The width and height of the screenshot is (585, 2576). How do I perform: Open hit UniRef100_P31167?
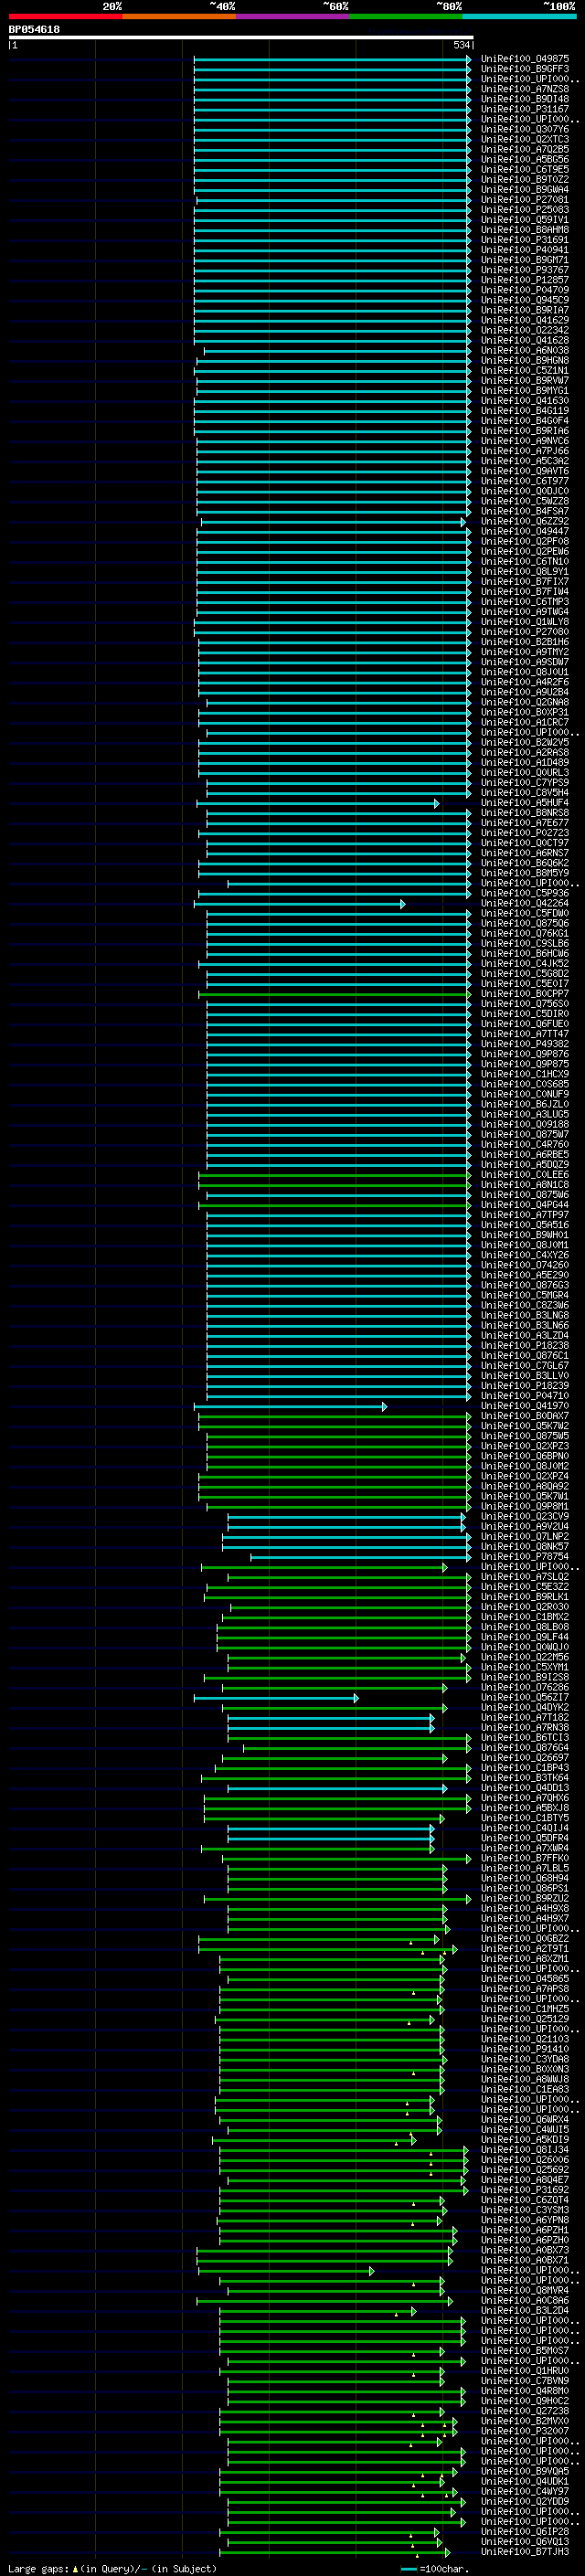[x=525, y=109]
